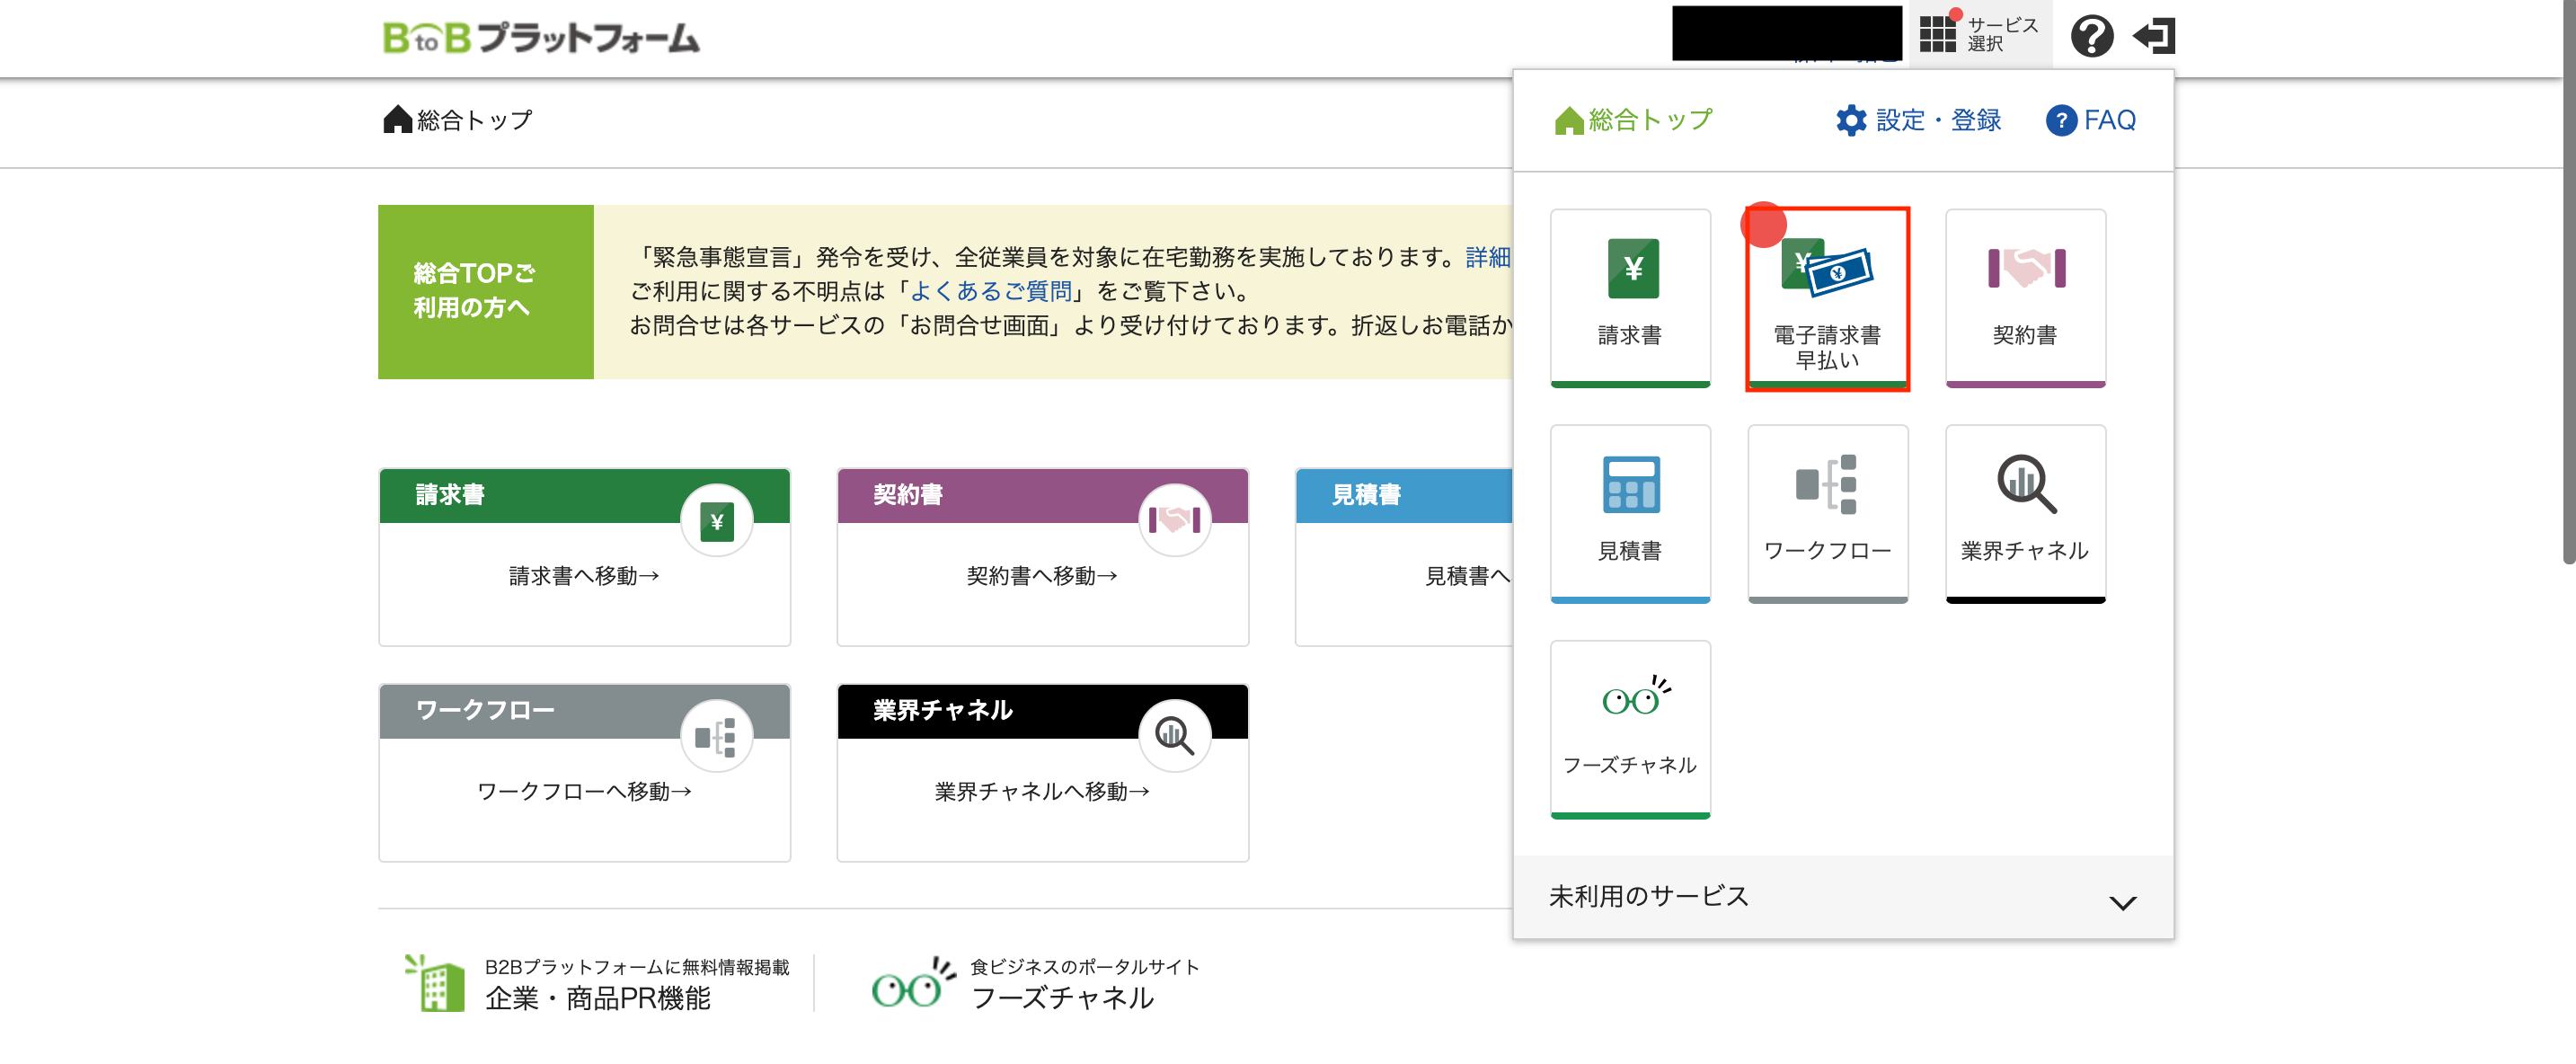The height and width of the screenshot is (1064, 2576).
Task: Click the building icon for 企業・商品PR機能
Action: pyautogui.click(x=435, y=983)
